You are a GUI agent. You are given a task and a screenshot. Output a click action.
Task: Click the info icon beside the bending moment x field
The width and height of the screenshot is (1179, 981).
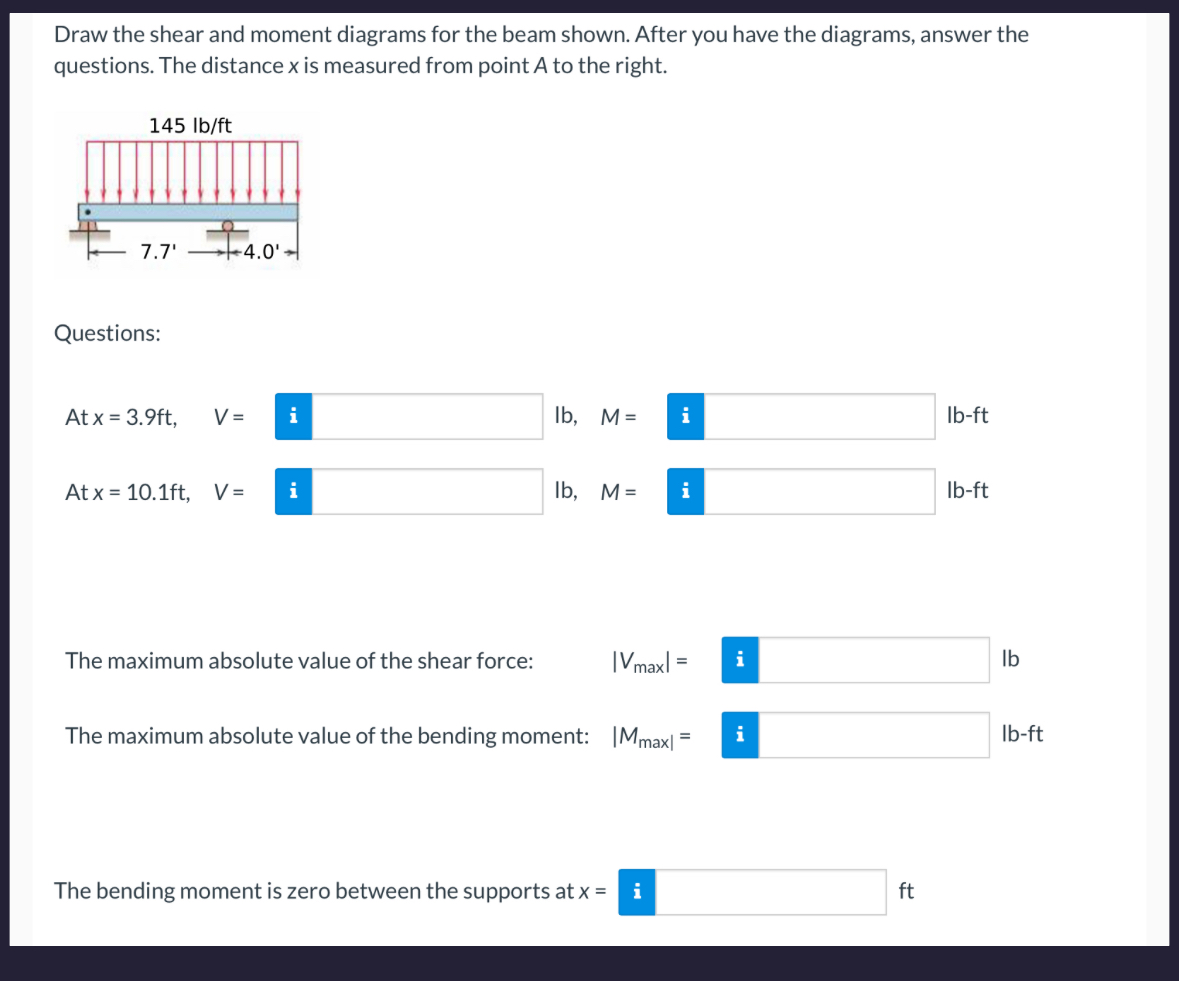pos(636,892)
